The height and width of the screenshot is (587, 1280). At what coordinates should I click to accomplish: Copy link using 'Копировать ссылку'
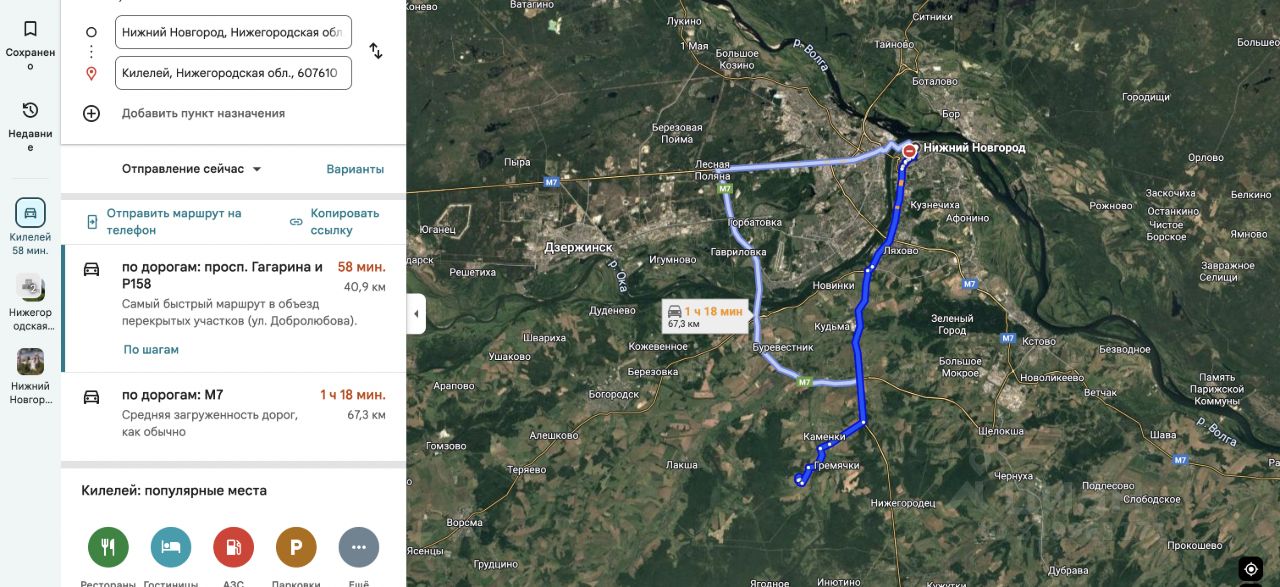coord(335,222)
